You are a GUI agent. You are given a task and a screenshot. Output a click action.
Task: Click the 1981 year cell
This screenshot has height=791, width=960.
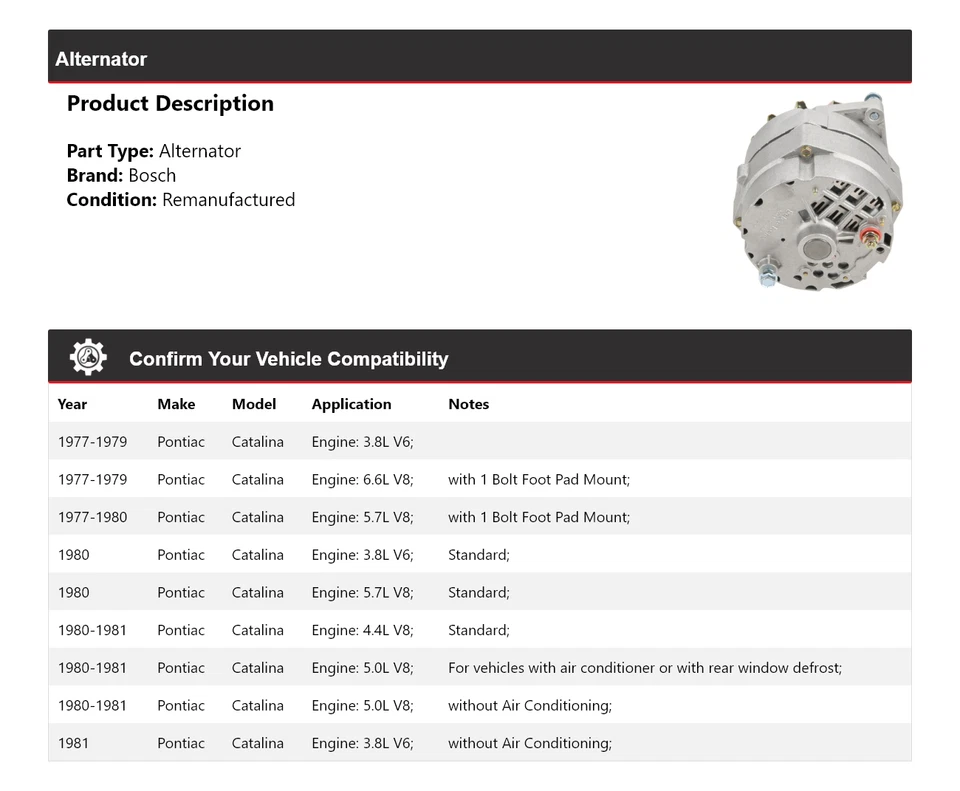pos(73,743)
